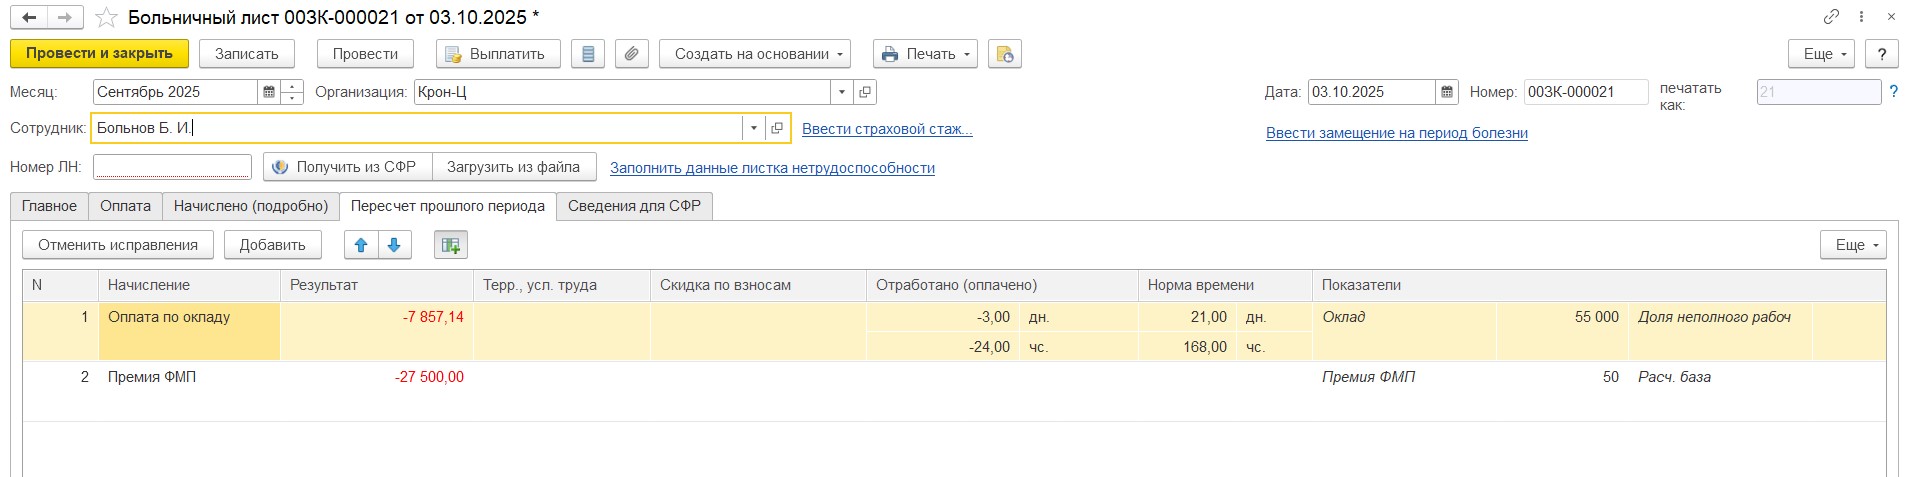Click norm hours value 168,00
The image size is (1907, 477).
click(1205, 347)
